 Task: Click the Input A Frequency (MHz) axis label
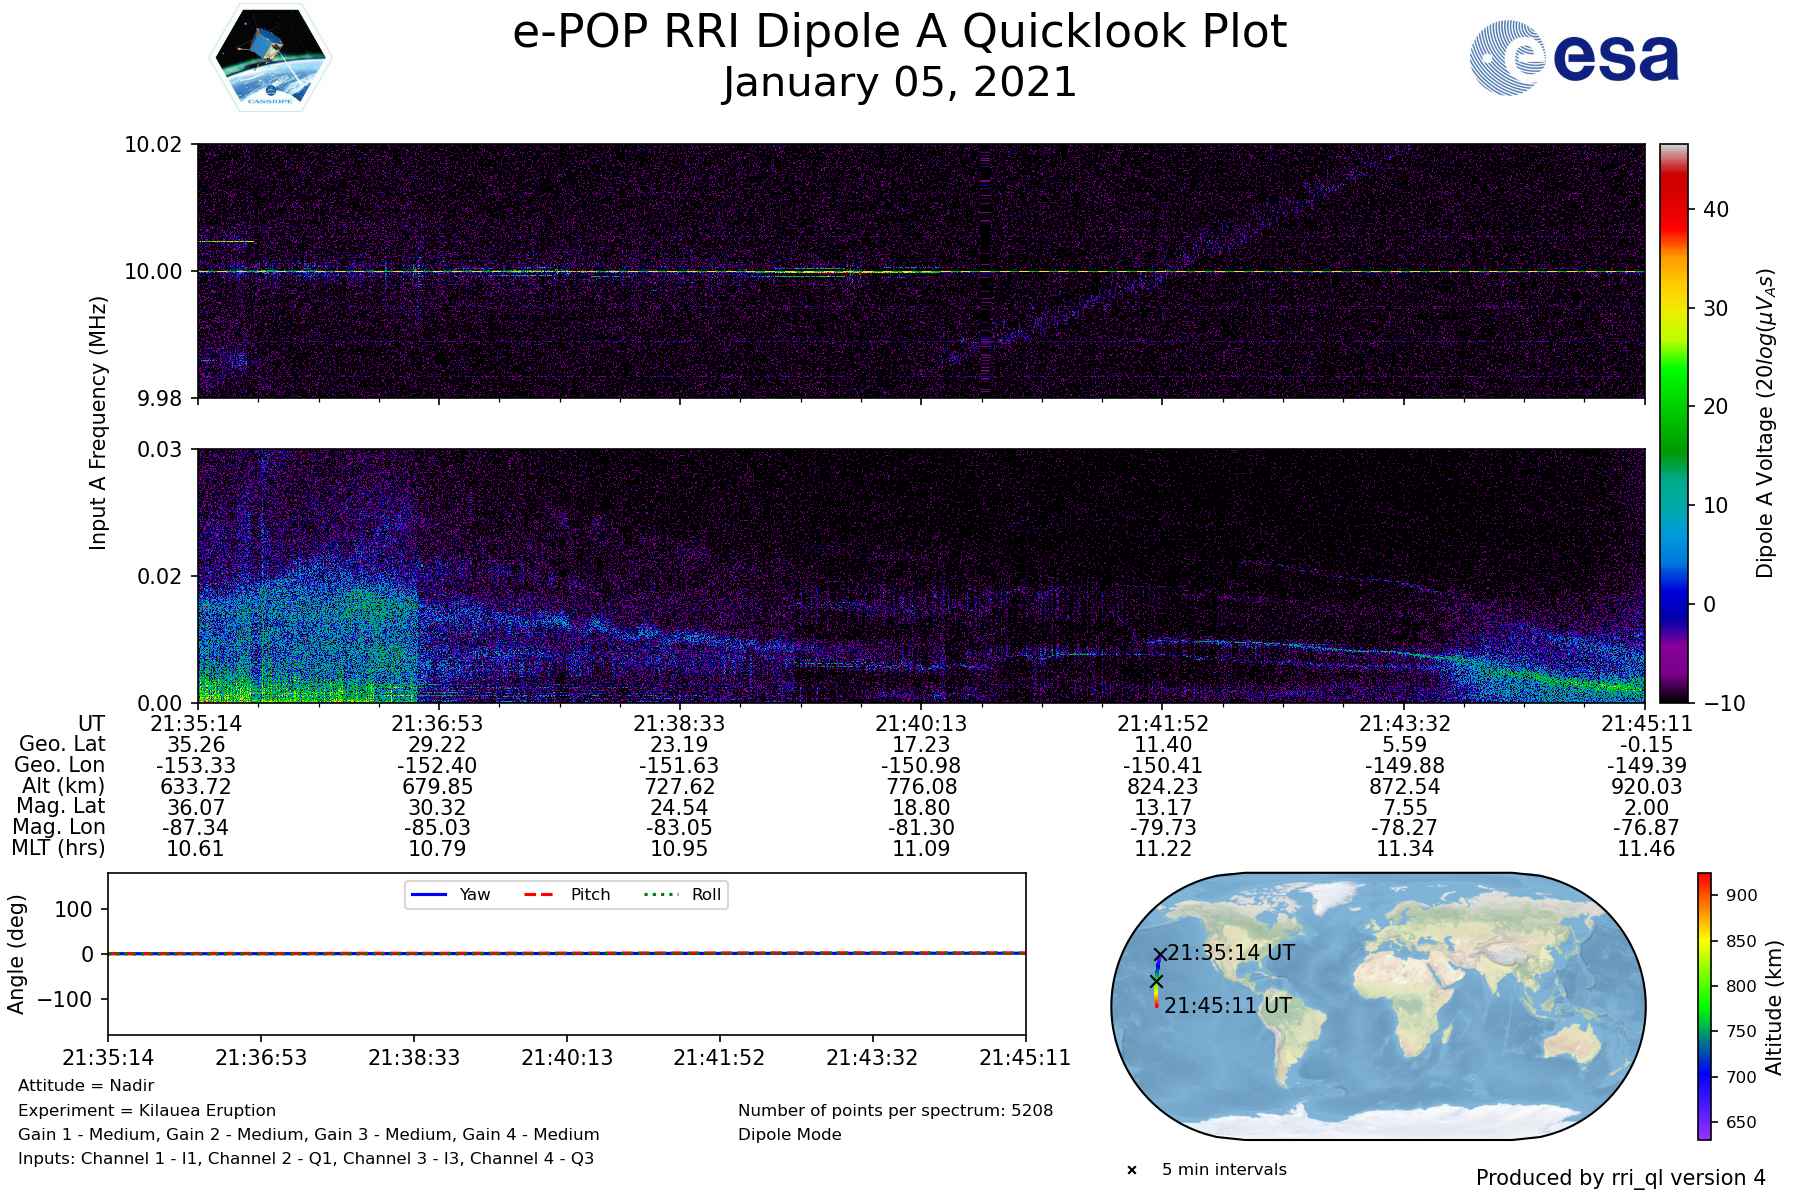pyautogui.click(x=98, y=423)
